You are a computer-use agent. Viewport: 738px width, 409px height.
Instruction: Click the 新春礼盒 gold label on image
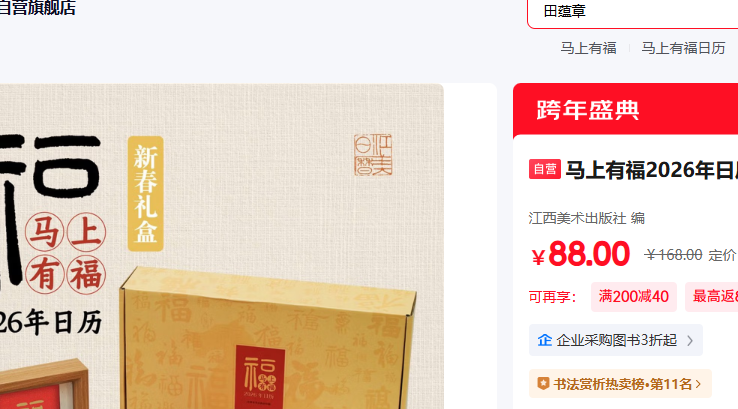click(x=145, y=193)
